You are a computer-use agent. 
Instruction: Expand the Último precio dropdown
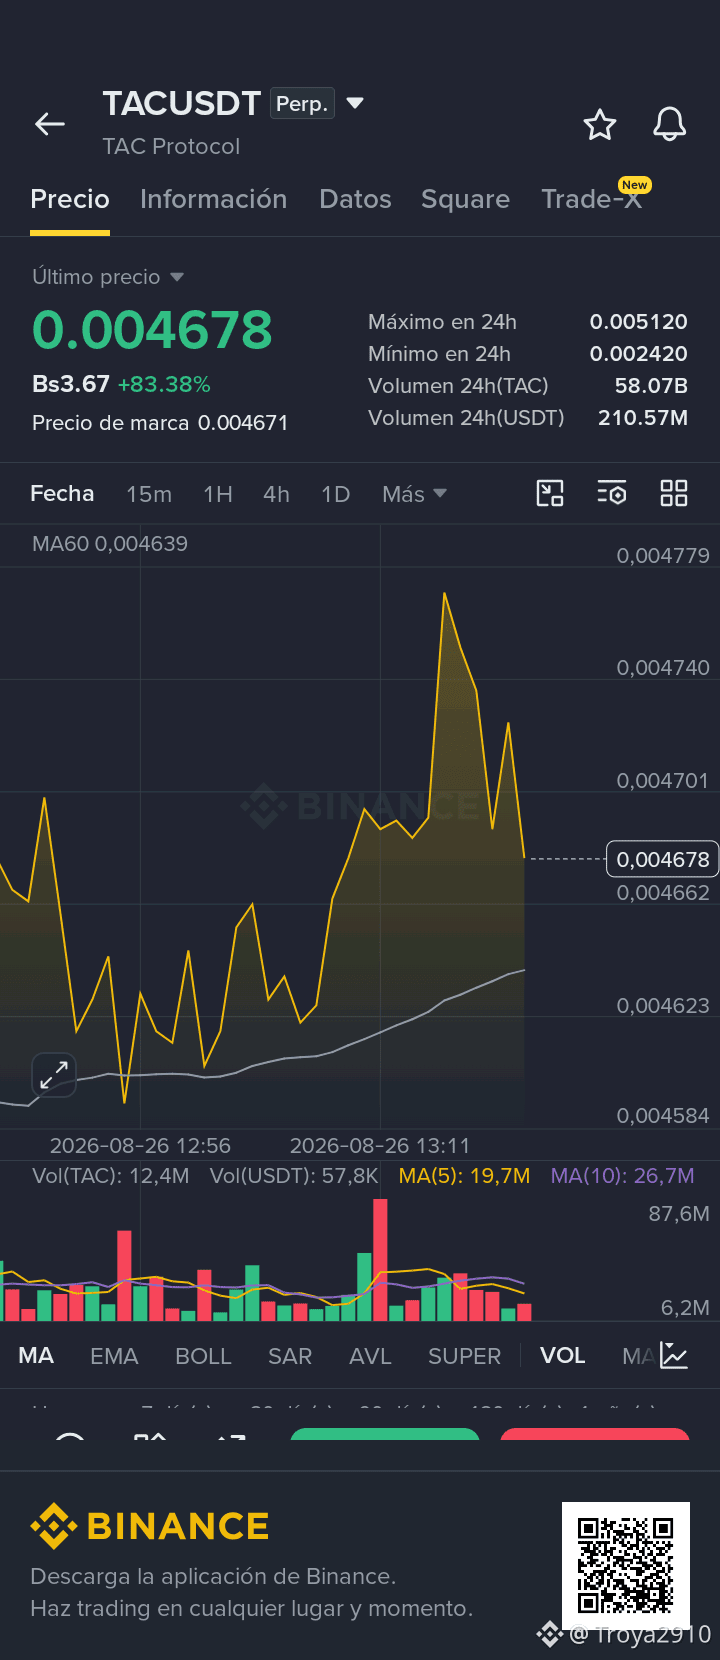177,277
